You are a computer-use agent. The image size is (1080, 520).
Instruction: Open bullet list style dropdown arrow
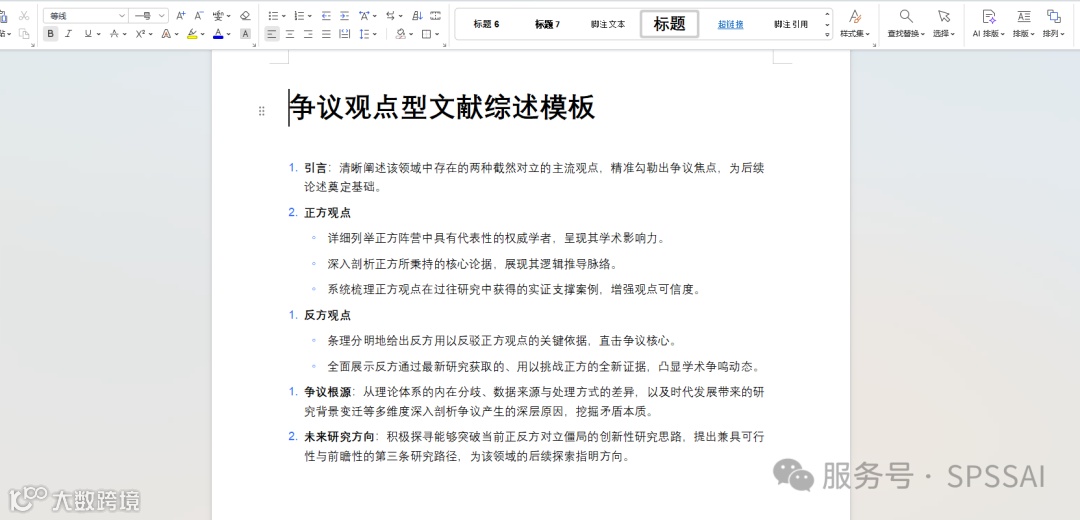[284, 15]
